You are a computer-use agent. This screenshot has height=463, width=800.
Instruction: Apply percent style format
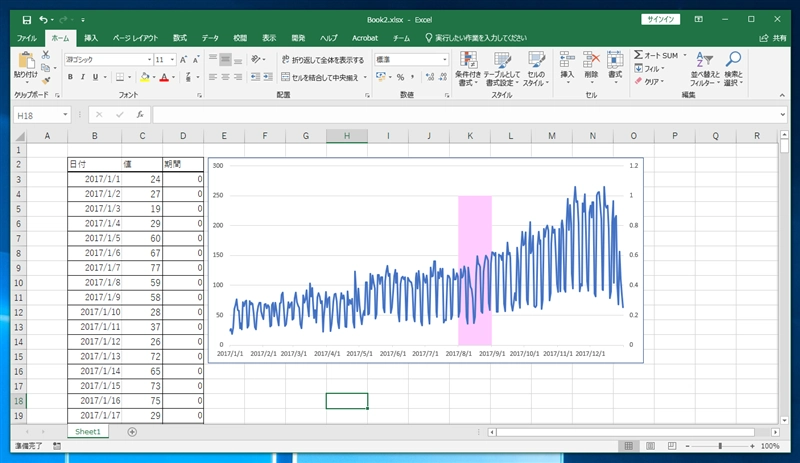[x=401, y=77]
